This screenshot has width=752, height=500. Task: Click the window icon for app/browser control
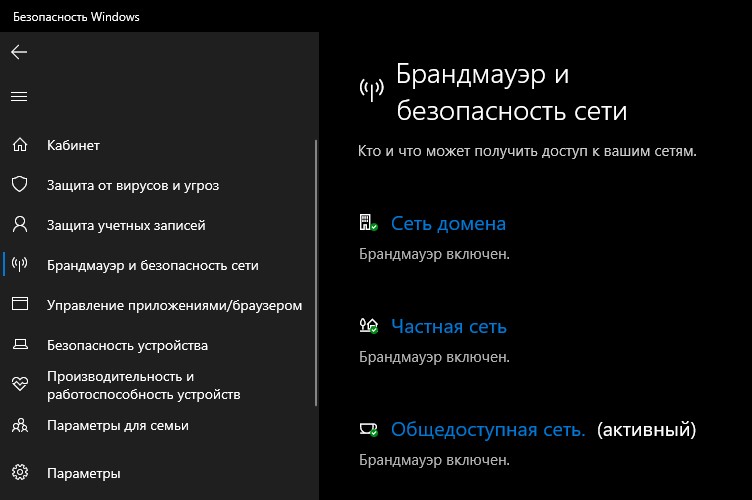point(20,304)
